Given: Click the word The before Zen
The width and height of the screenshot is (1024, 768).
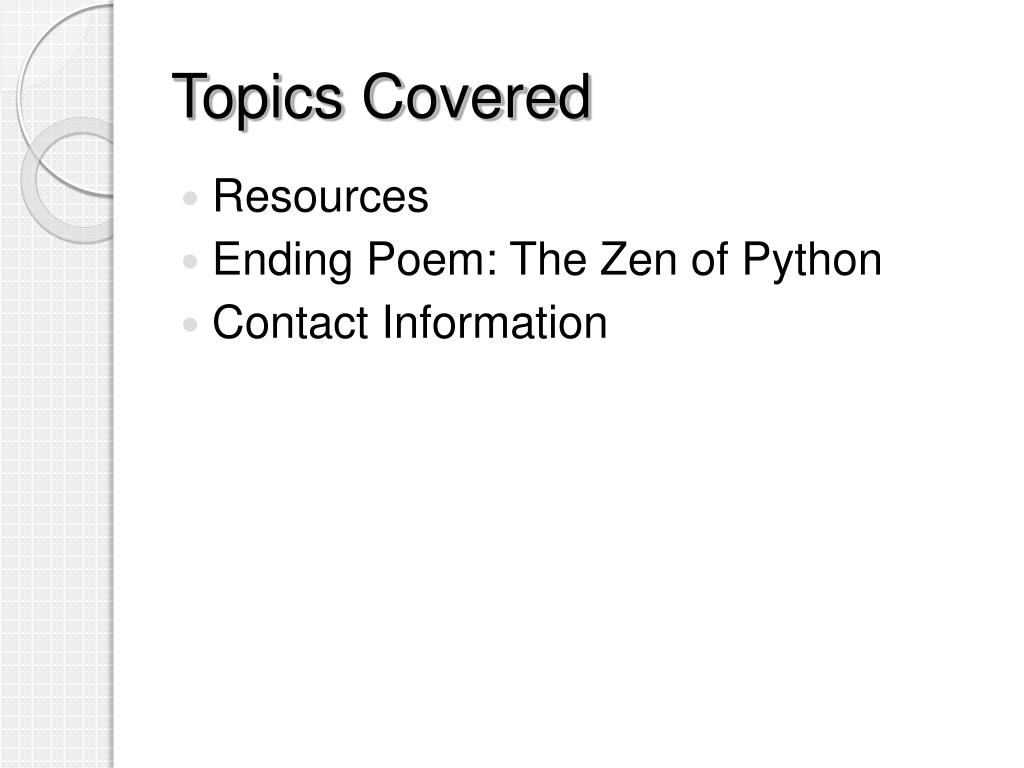Looking at the screenshot, I should click(x=547, y=259).
